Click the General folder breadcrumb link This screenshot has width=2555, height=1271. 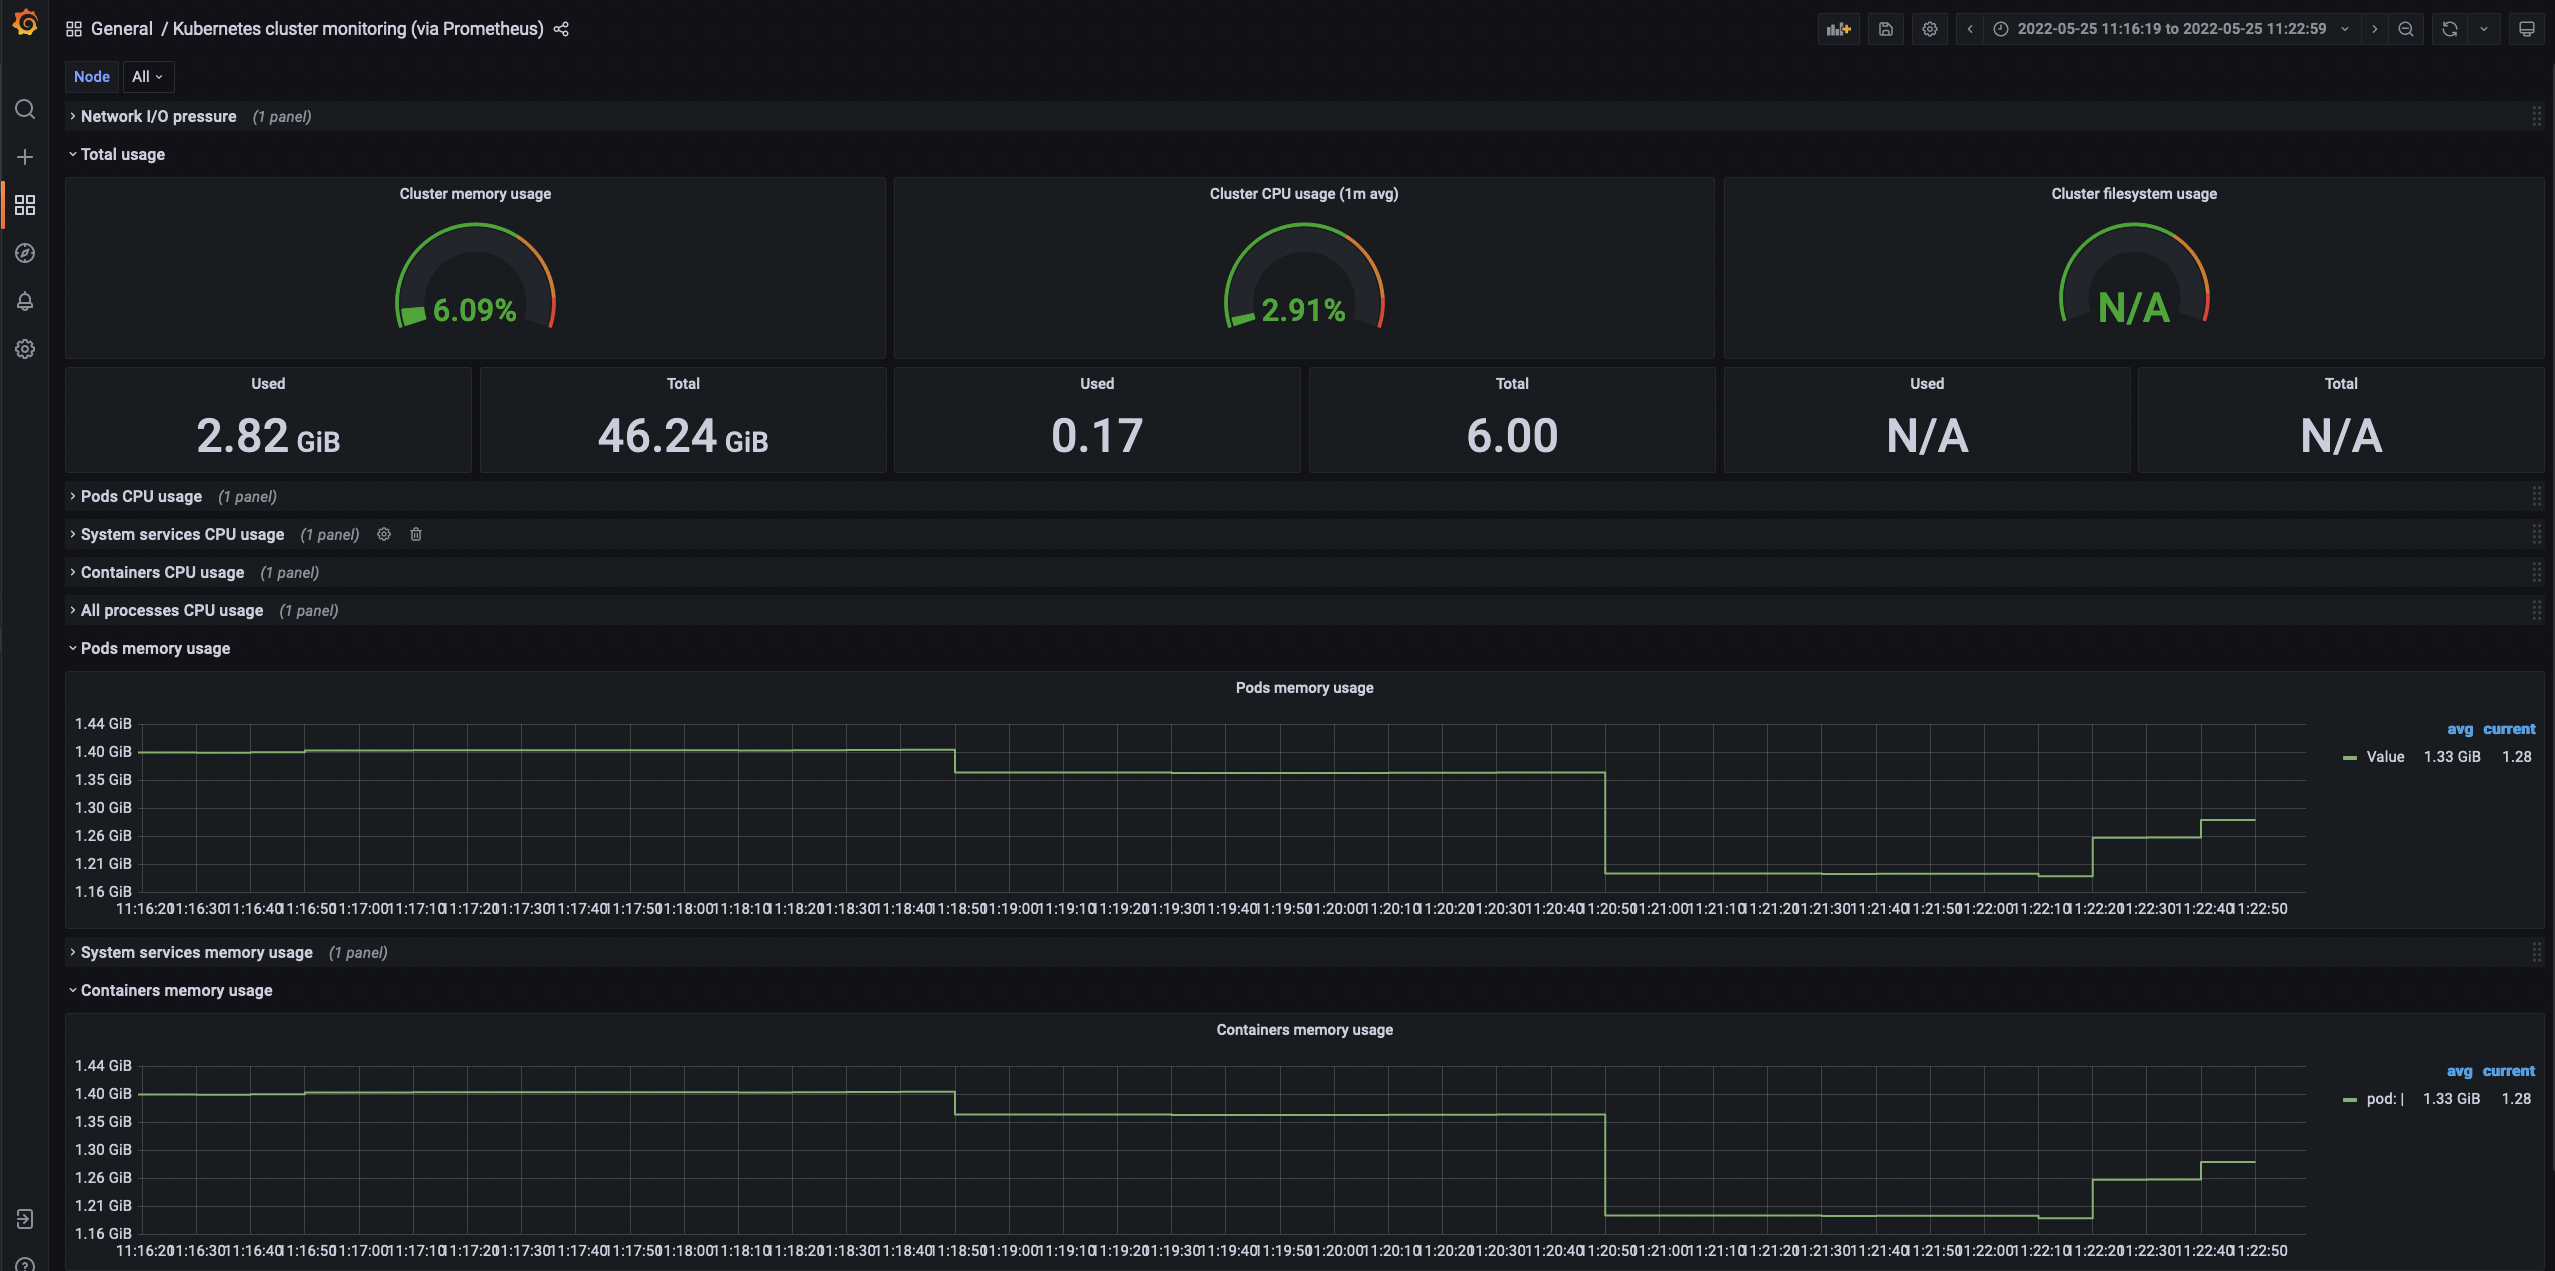[121, 29]
